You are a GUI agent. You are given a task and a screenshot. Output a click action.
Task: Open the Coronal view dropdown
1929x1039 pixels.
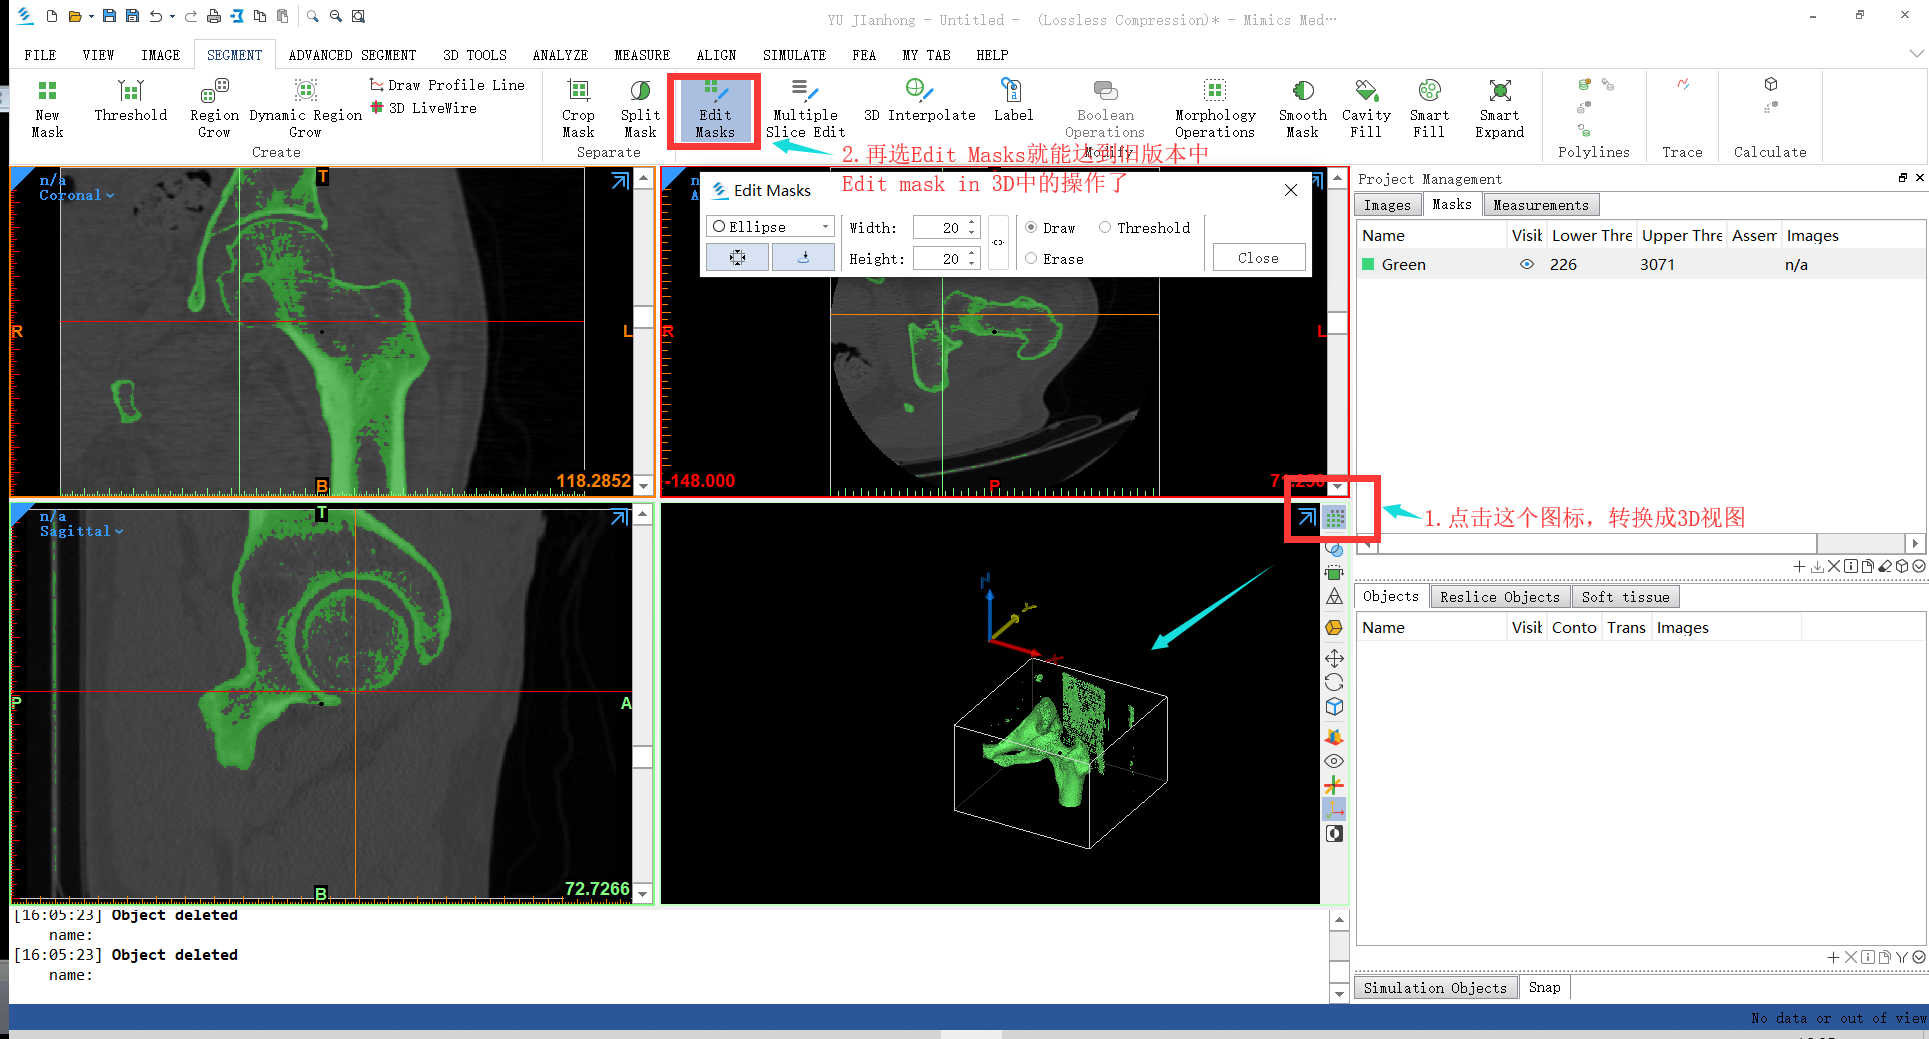(x=77, y=195)
